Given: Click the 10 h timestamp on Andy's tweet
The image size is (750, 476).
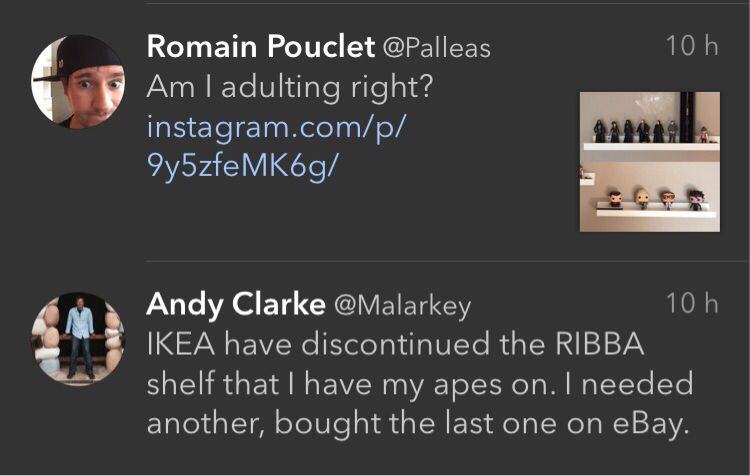Looking at the screenshot, I should 692,303.
